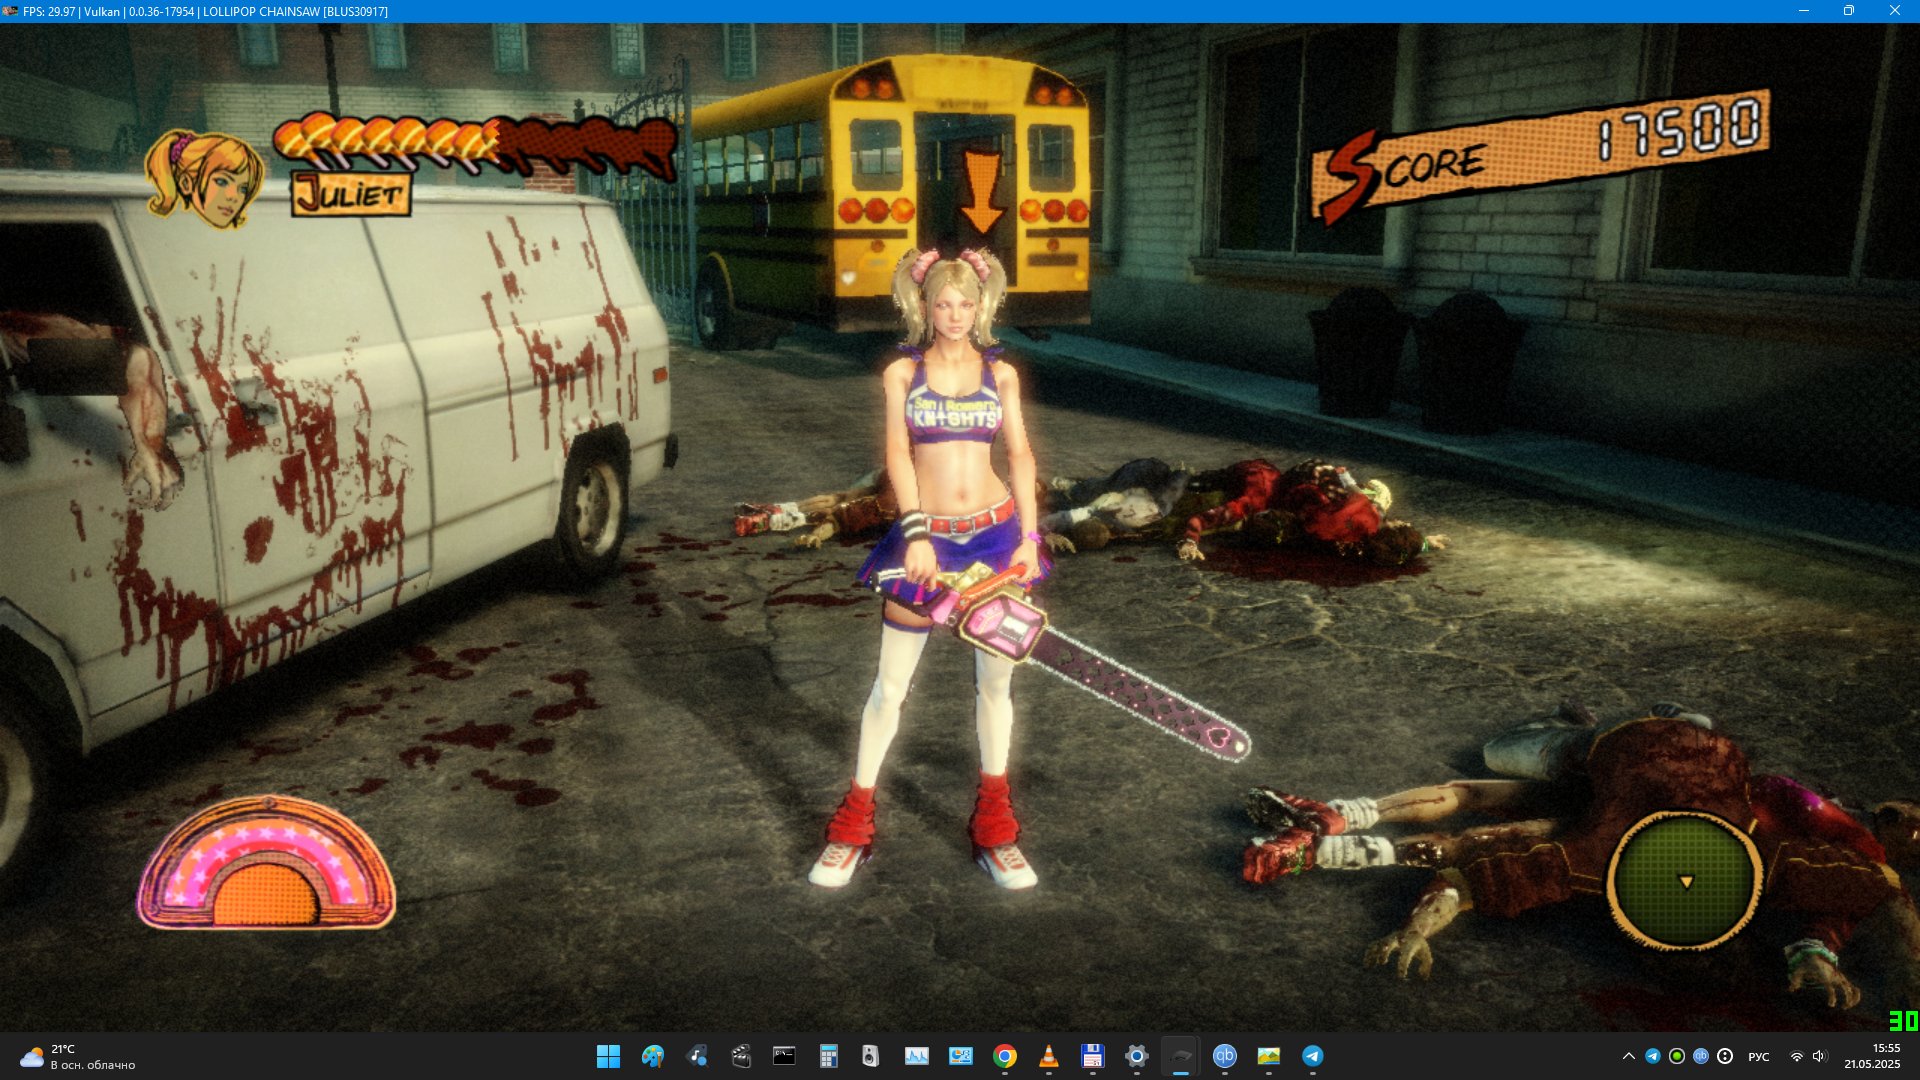The height and width of the screenshot is (1080, 1920).
Task: Open the volume speaker tray control
Action: click(x=1818, y=1056)
